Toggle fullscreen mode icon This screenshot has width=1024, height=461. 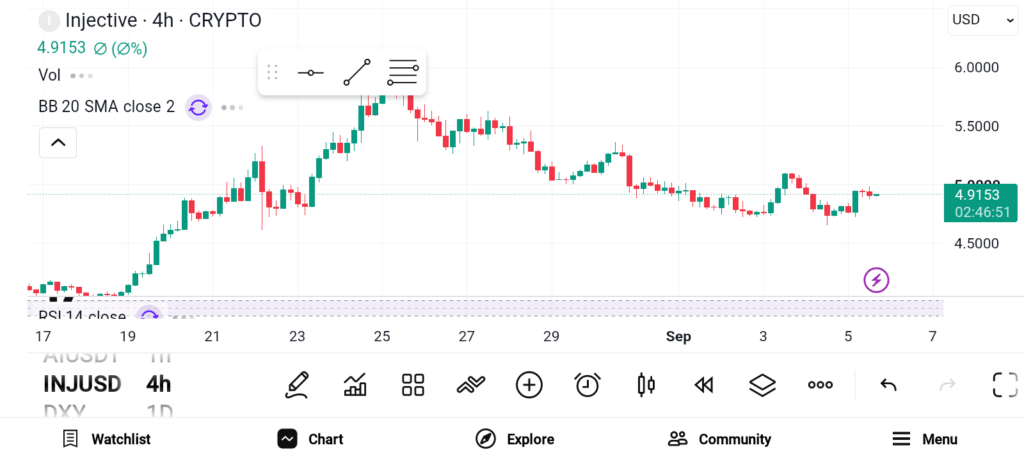[x=1005, y=385]
